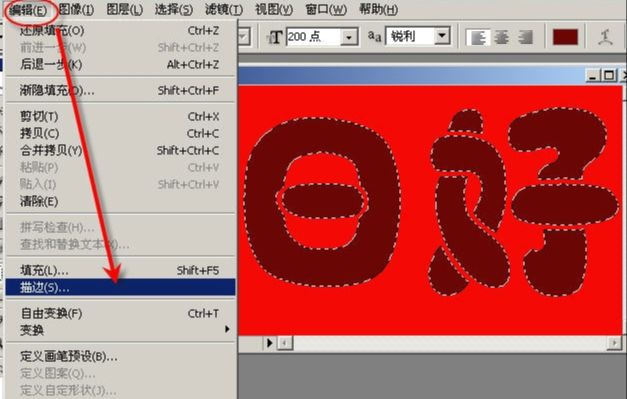The width and height of the screenshot is (627, 399).
Task: Select center align text icon
Action: [501, 37]
